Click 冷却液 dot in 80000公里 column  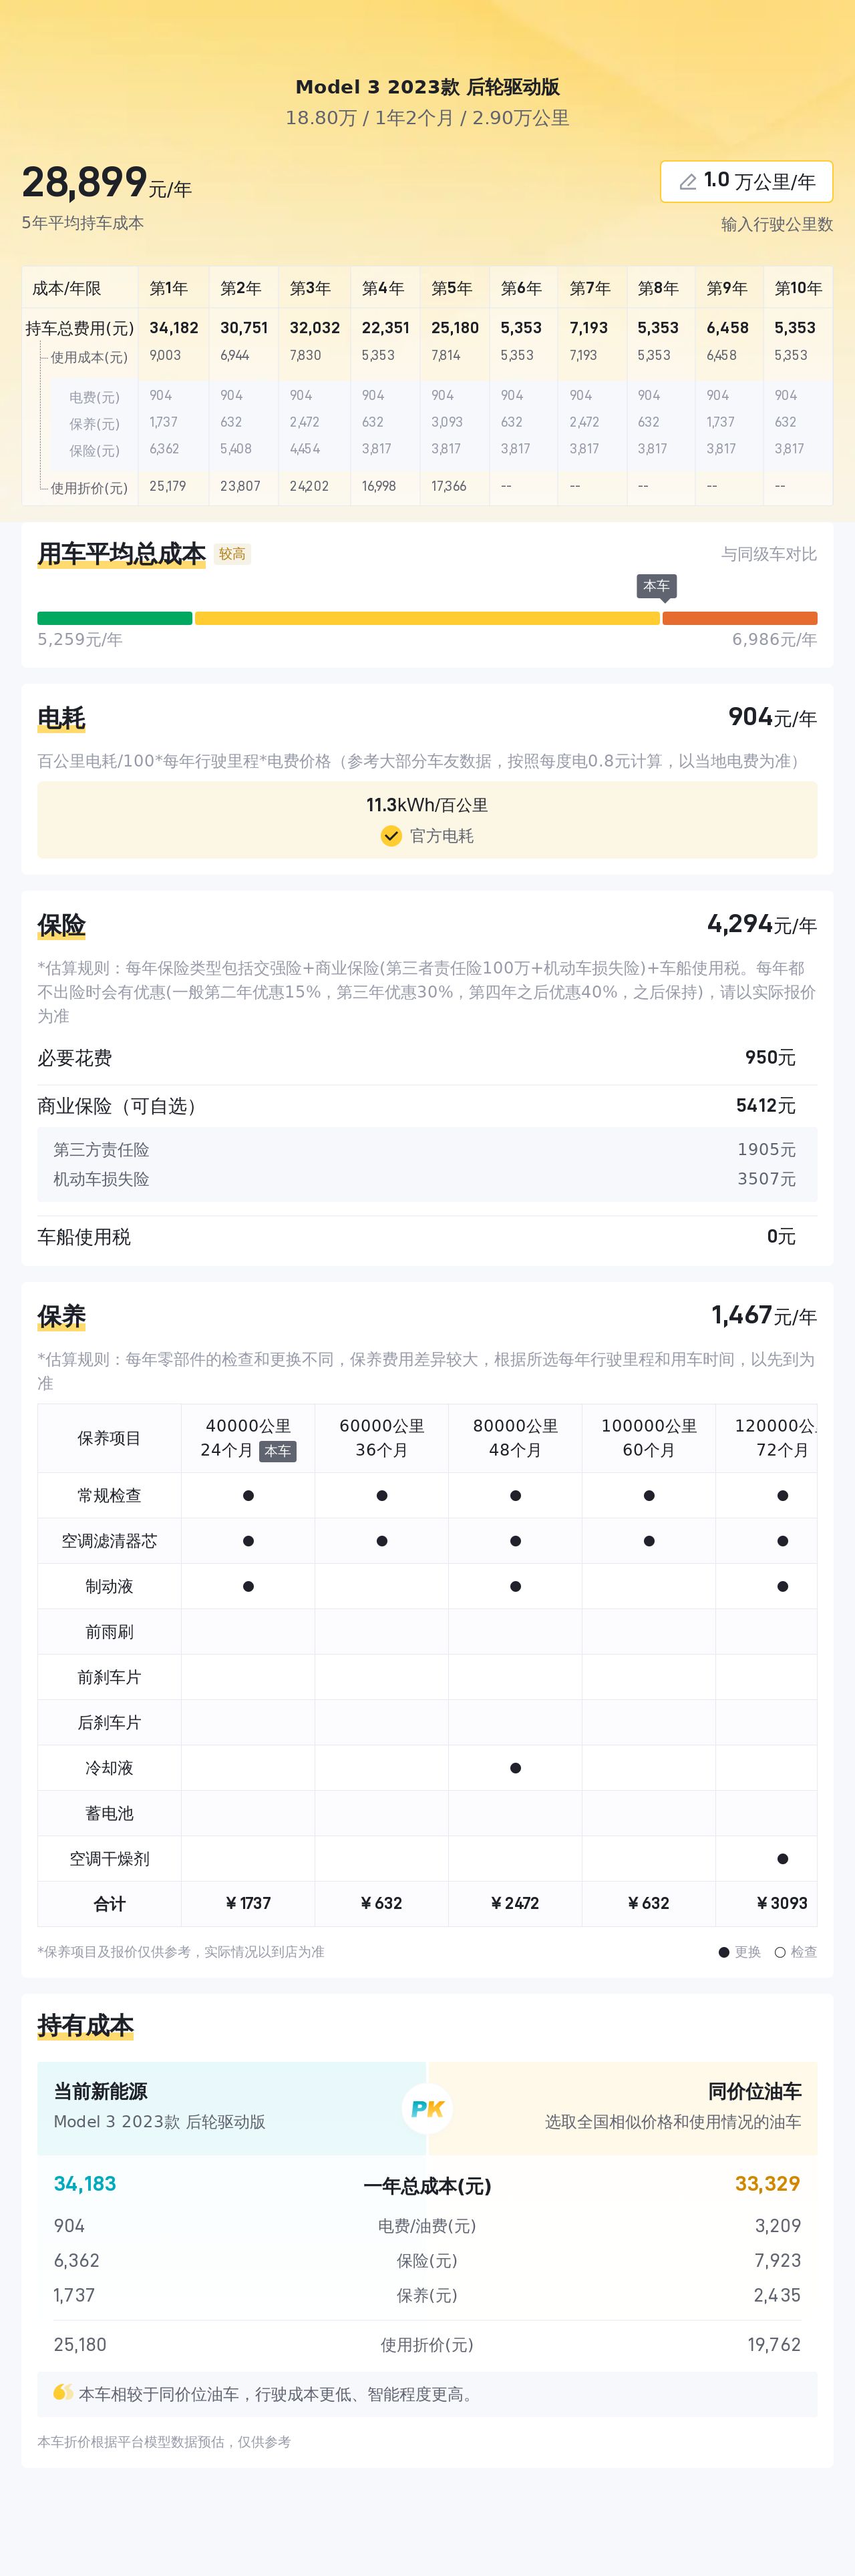pos(515,1768)
